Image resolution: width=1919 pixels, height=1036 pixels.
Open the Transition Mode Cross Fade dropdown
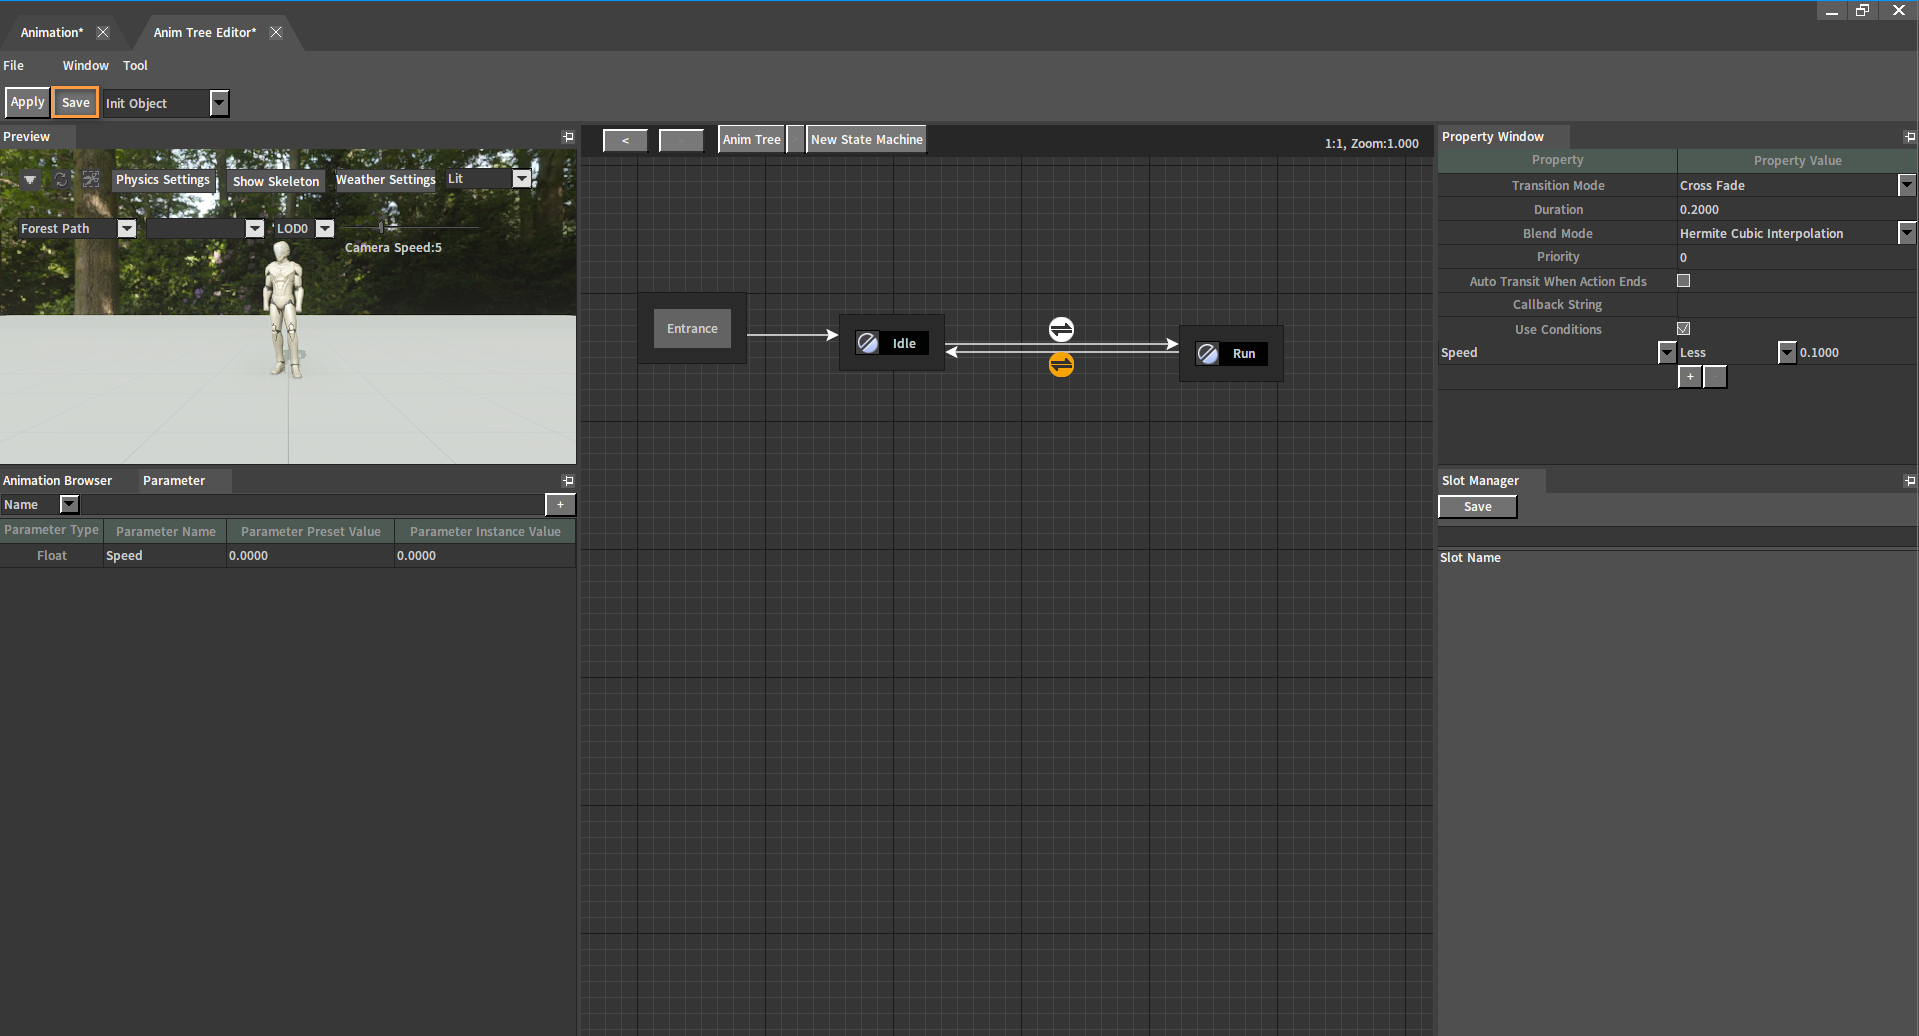1907,185
